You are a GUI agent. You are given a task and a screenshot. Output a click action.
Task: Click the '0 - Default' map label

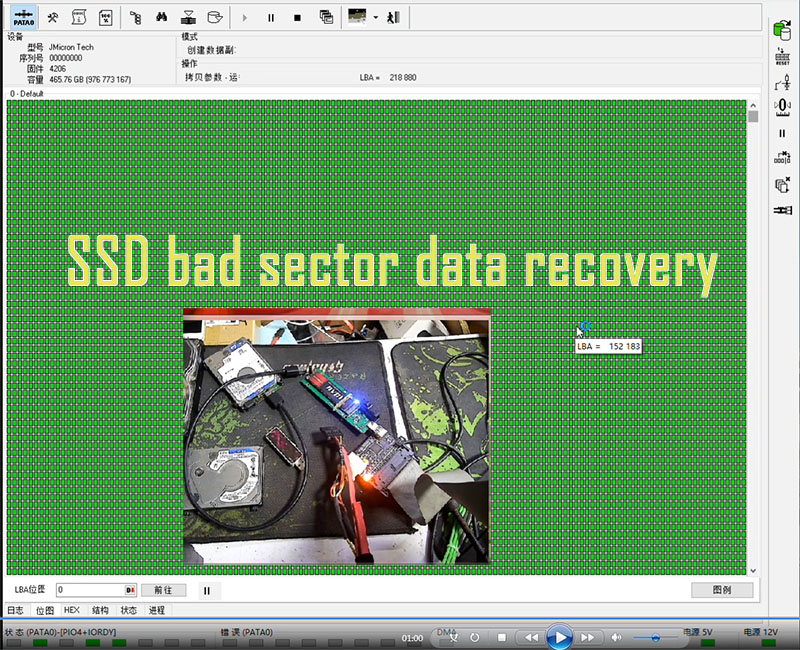(27, 94)
